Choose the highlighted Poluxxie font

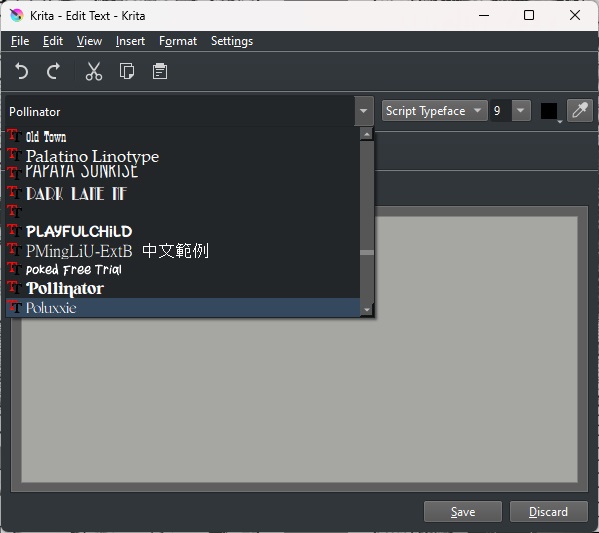pos(183,308)
